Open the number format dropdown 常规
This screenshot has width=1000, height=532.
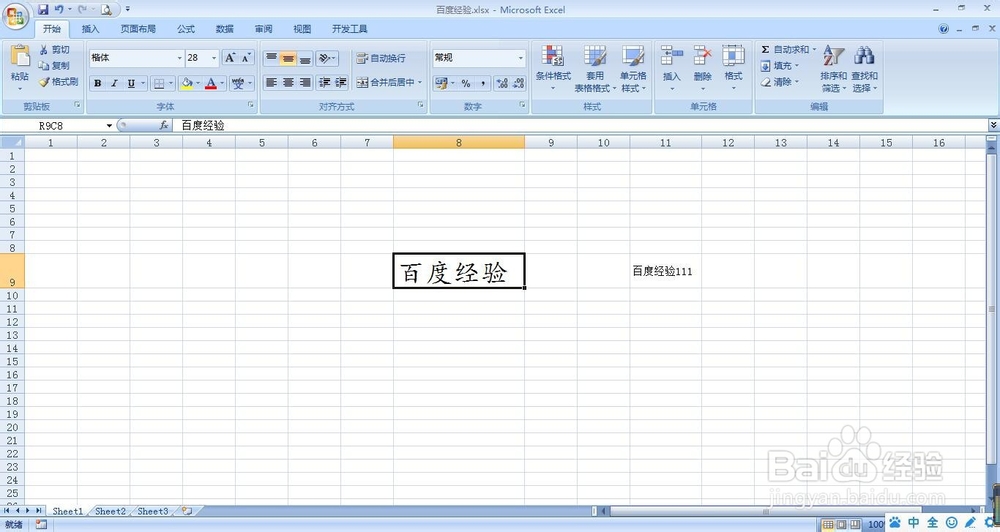520,57
